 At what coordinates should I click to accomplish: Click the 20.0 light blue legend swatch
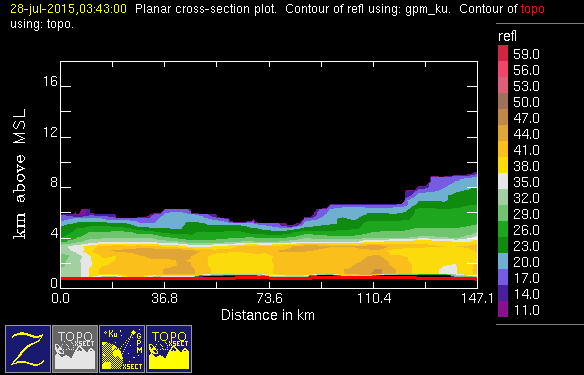tap(503, 261)
